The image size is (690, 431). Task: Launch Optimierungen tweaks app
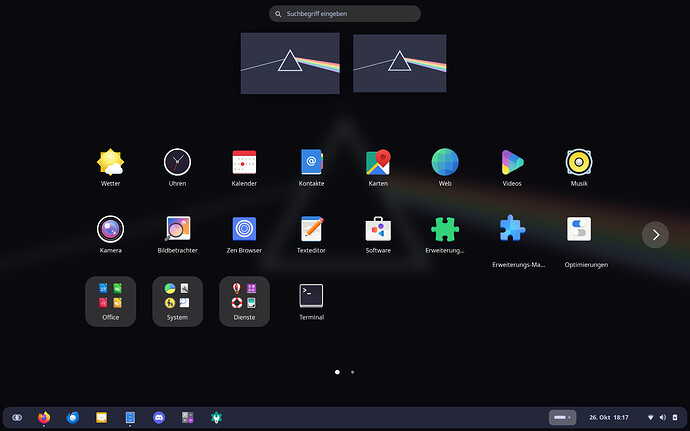(x=579, y=229)
